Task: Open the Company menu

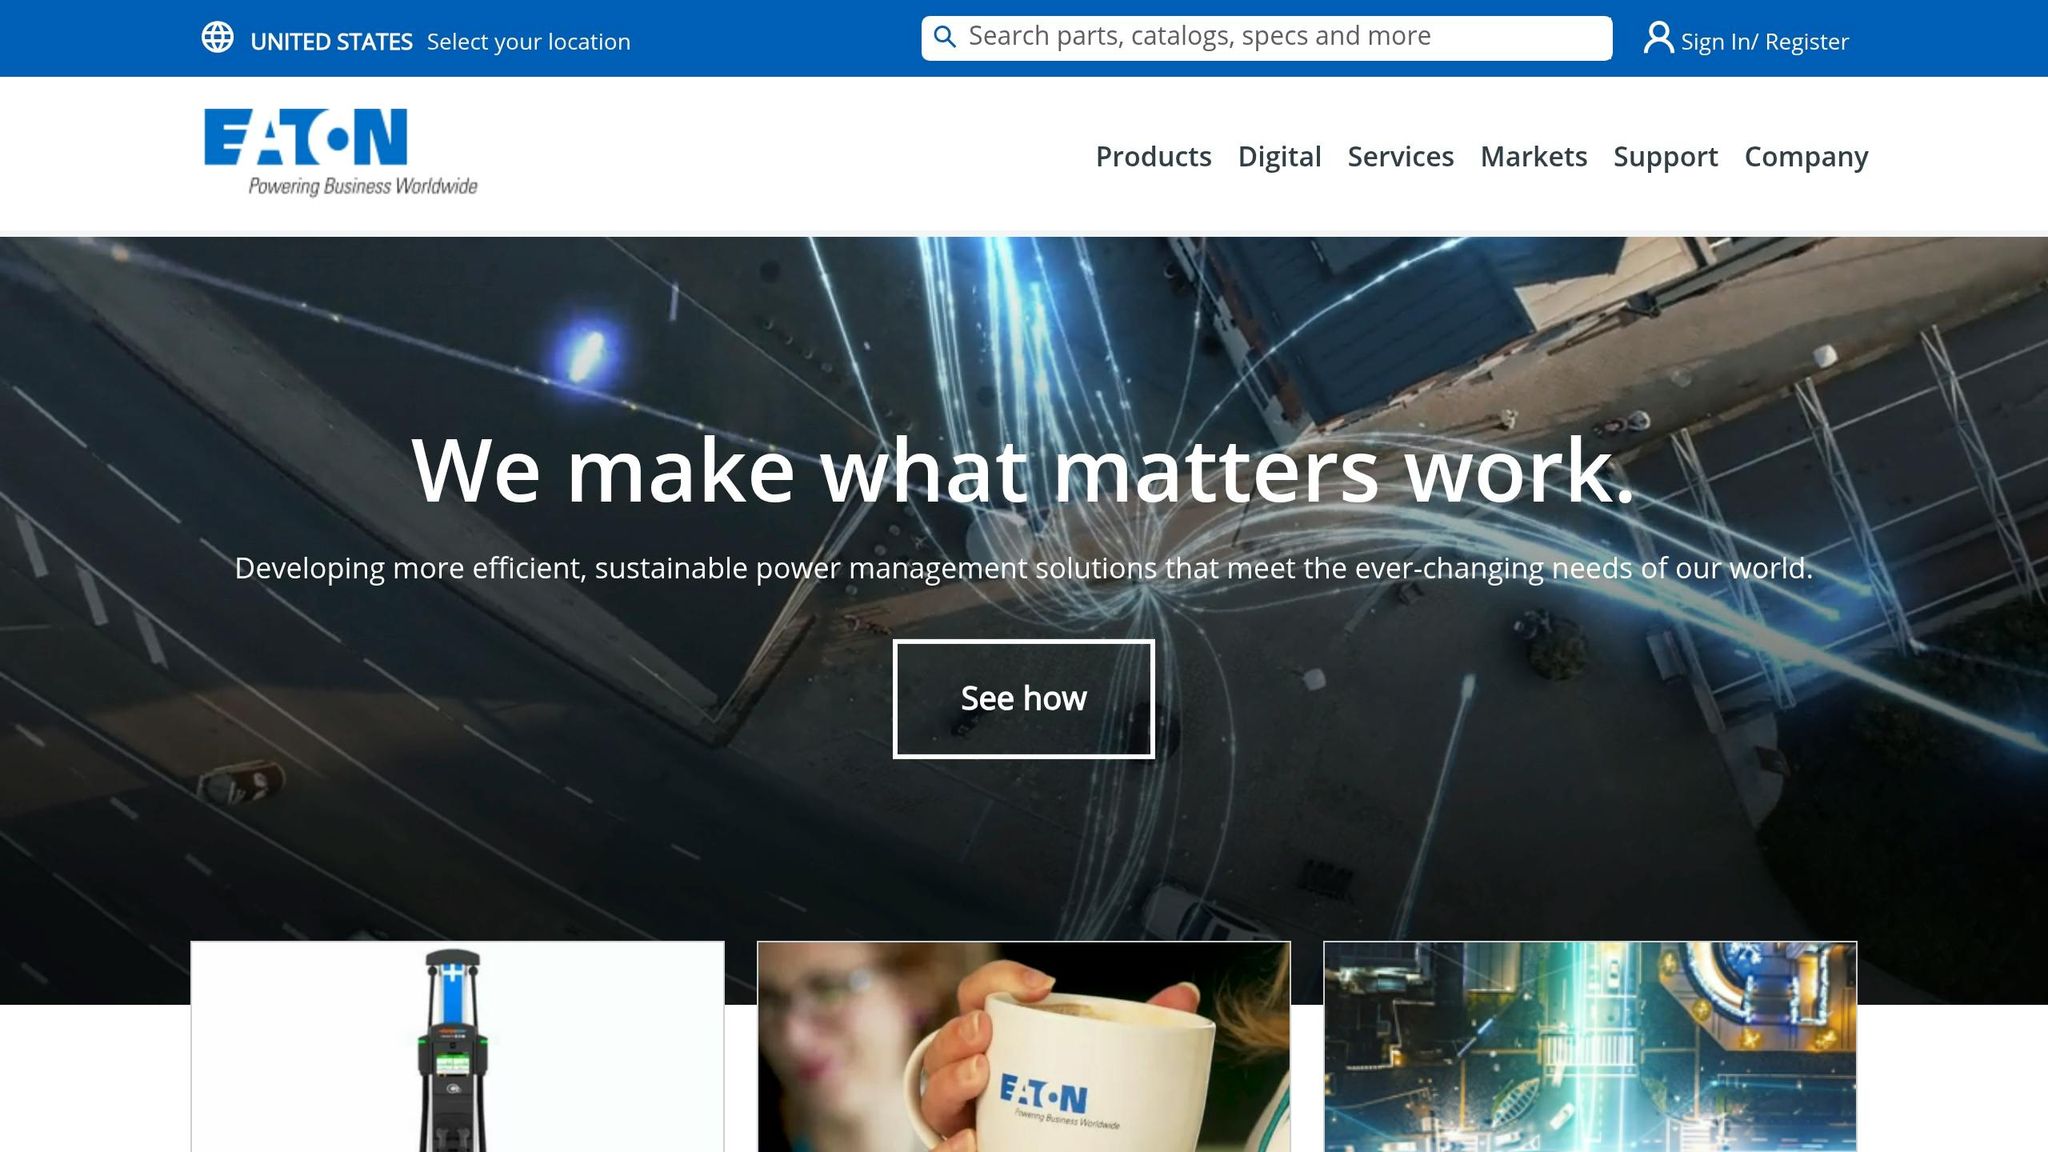Action: click(1806, 157)
